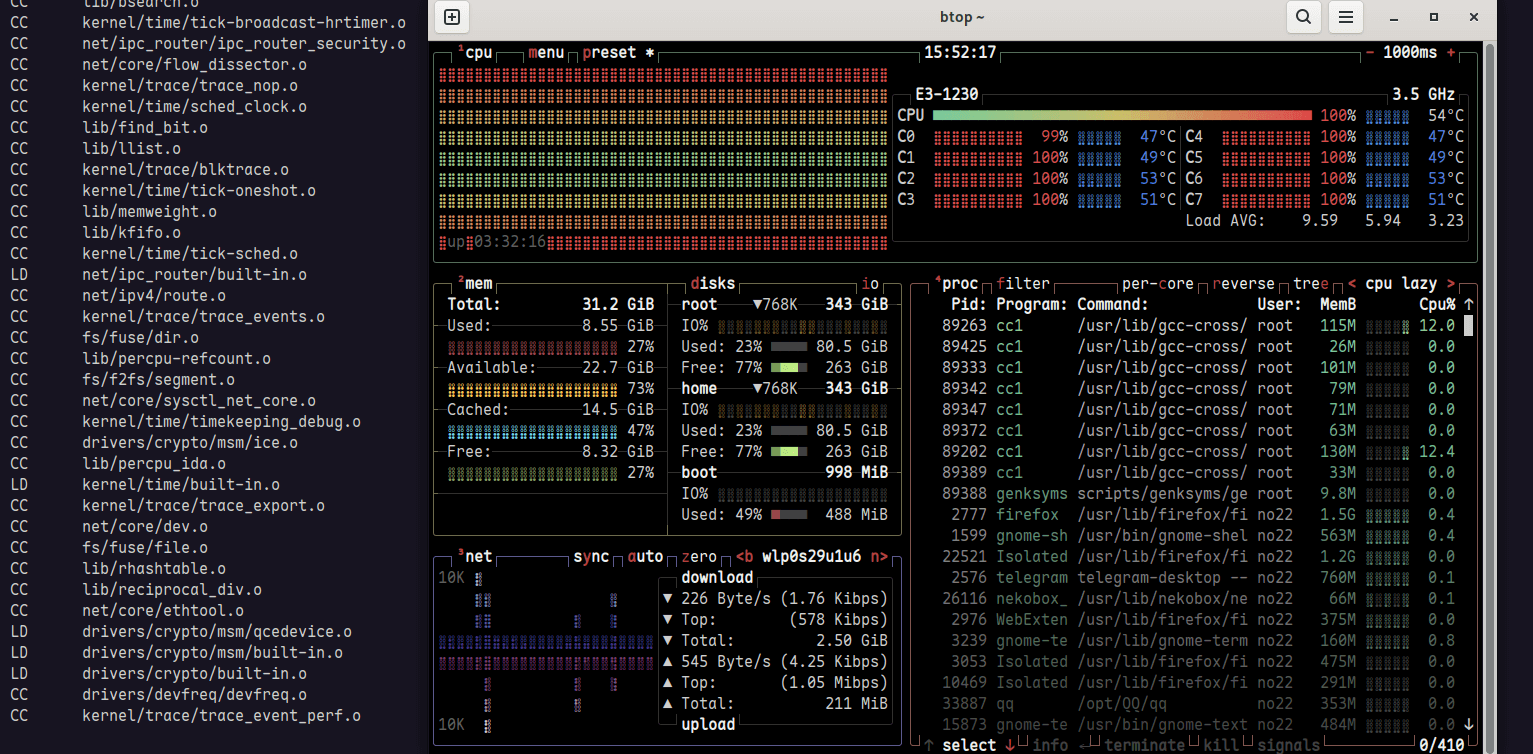Collapse the cpu panel using its numbered box
The image size is (1533, 754).
point(460,46)
